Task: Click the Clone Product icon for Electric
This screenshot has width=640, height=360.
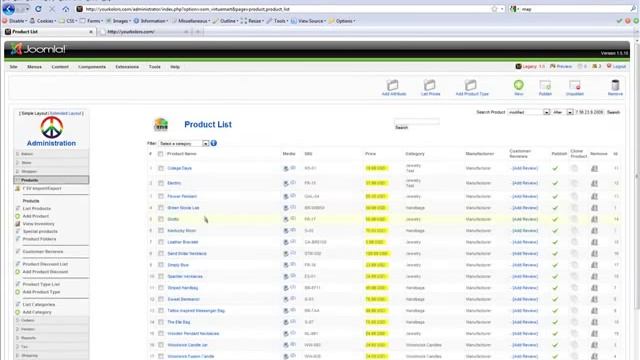Action: [574, 183]
